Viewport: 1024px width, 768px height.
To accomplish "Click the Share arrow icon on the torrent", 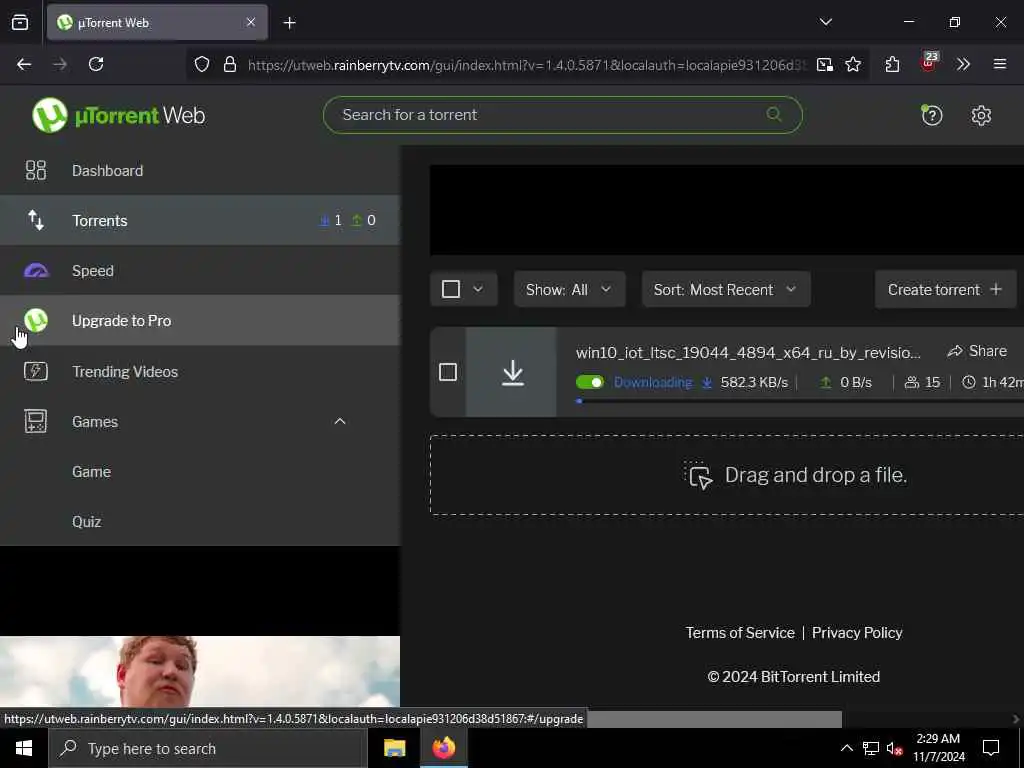I will (x=955, y=351).
